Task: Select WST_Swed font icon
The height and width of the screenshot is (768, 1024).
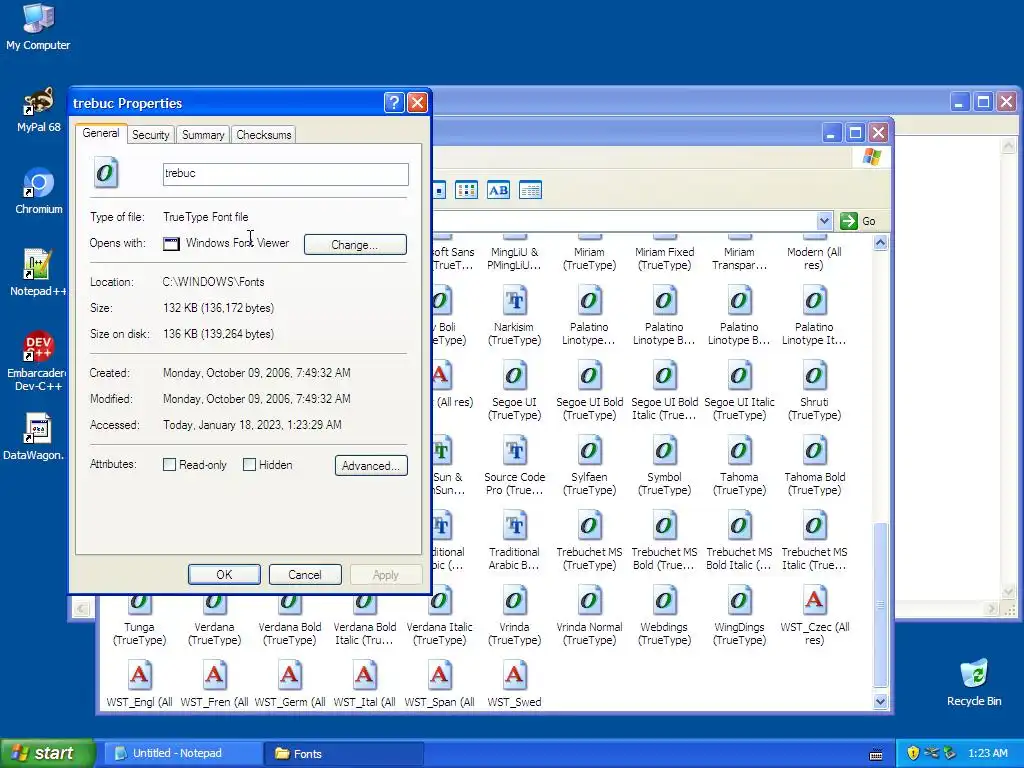Action: pos(515,684)
